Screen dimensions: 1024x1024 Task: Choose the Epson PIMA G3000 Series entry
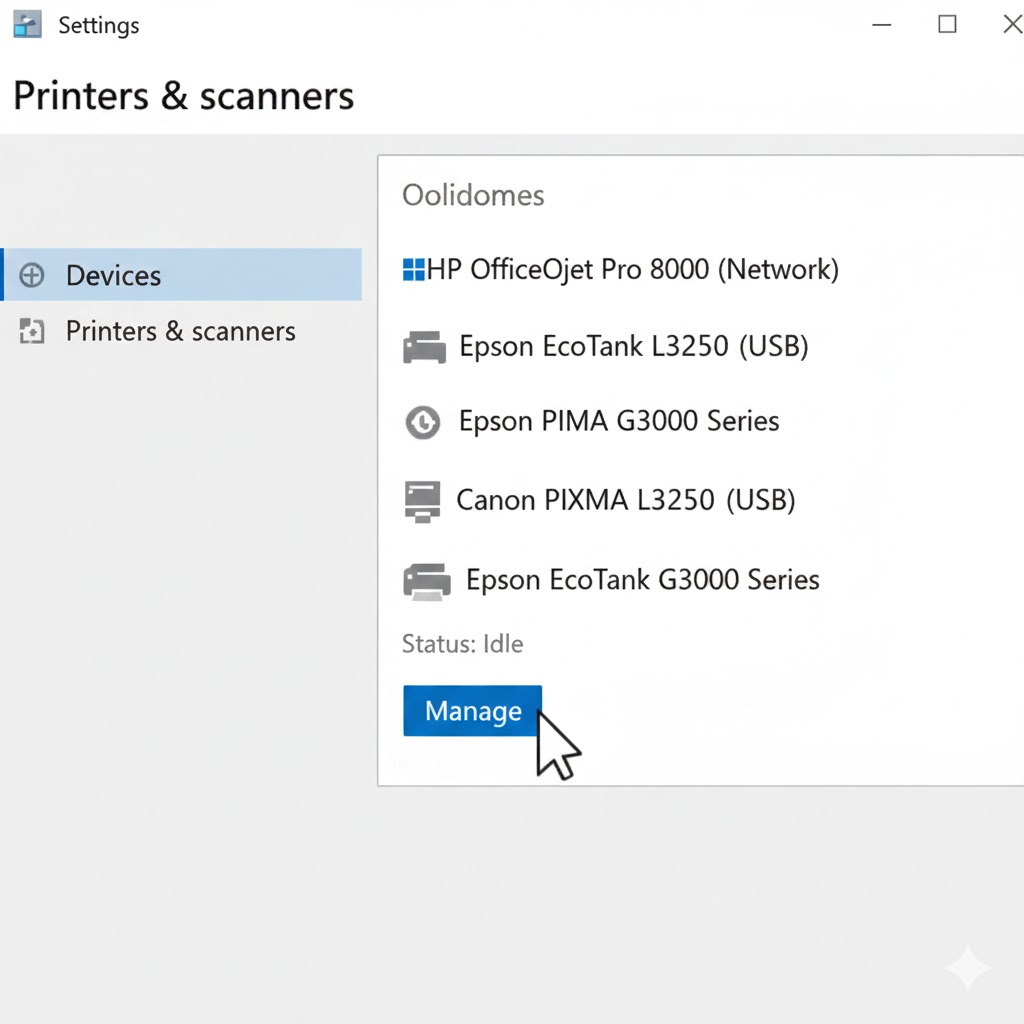(618, 421)
